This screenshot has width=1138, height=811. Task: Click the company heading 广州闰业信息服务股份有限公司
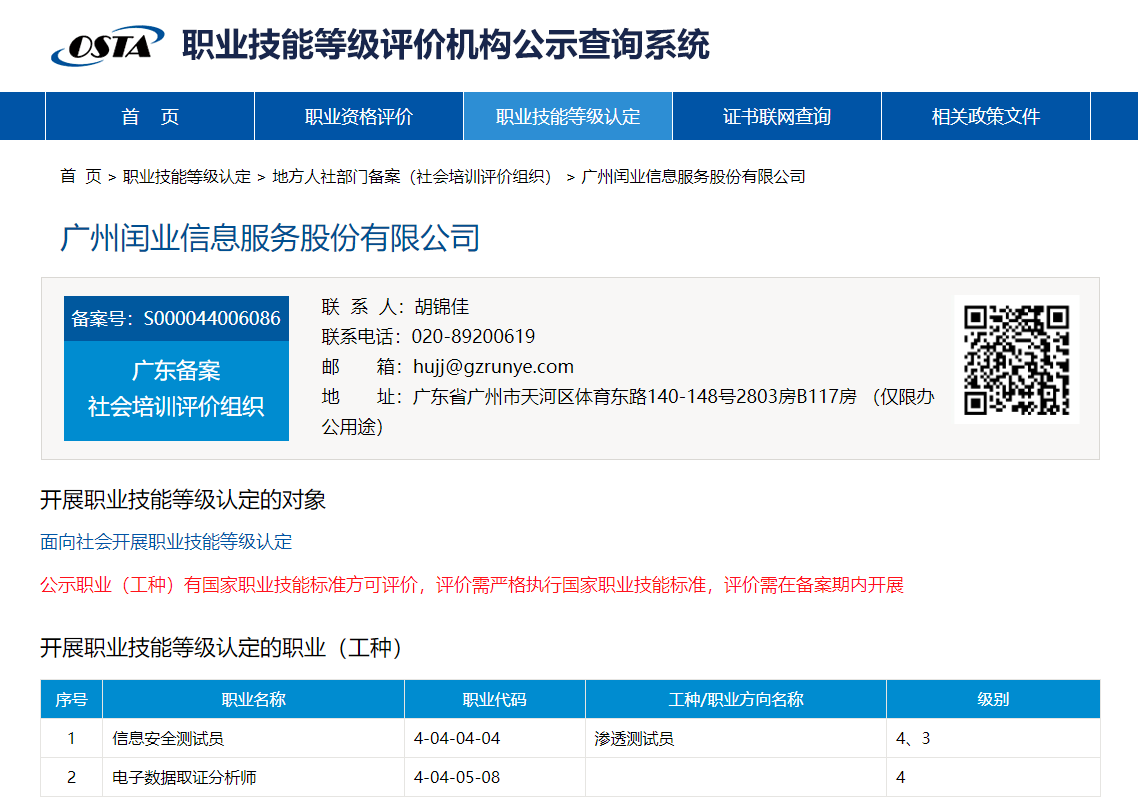point(270,237)
